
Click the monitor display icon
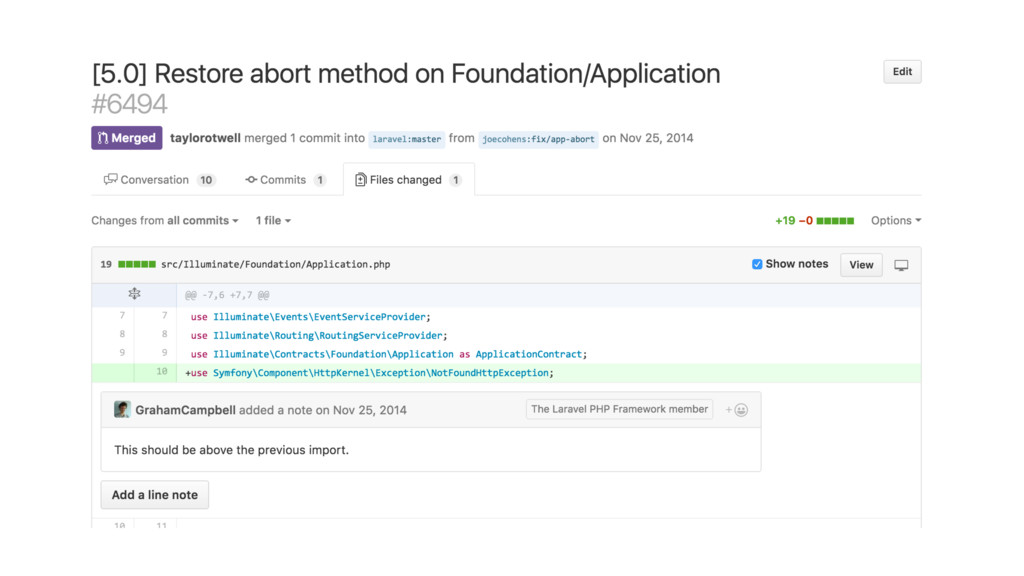pyautogui.click(x=901, y=265)
